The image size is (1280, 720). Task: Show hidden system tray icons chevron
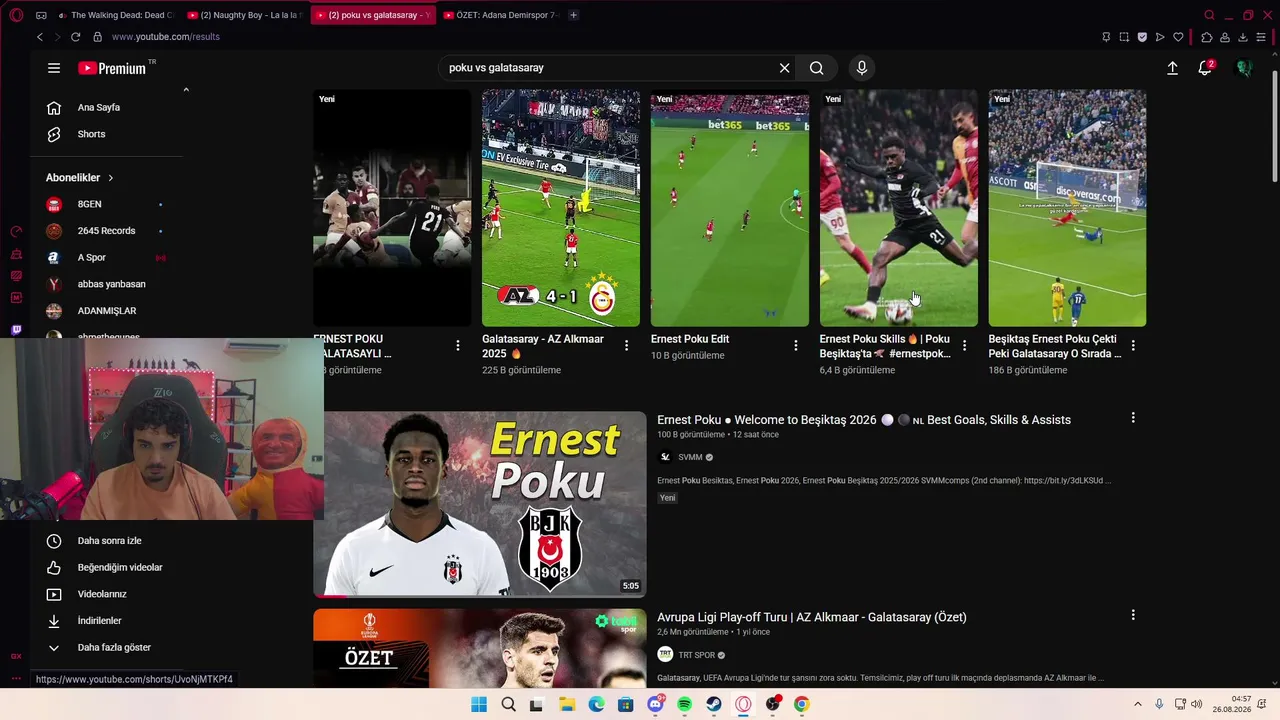(1137, 704)
